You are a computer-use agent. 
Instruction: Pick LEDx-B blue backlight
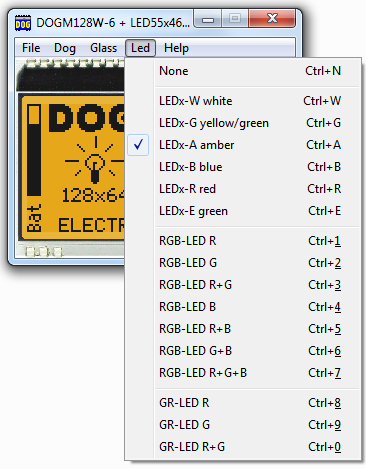click(243, 167)
